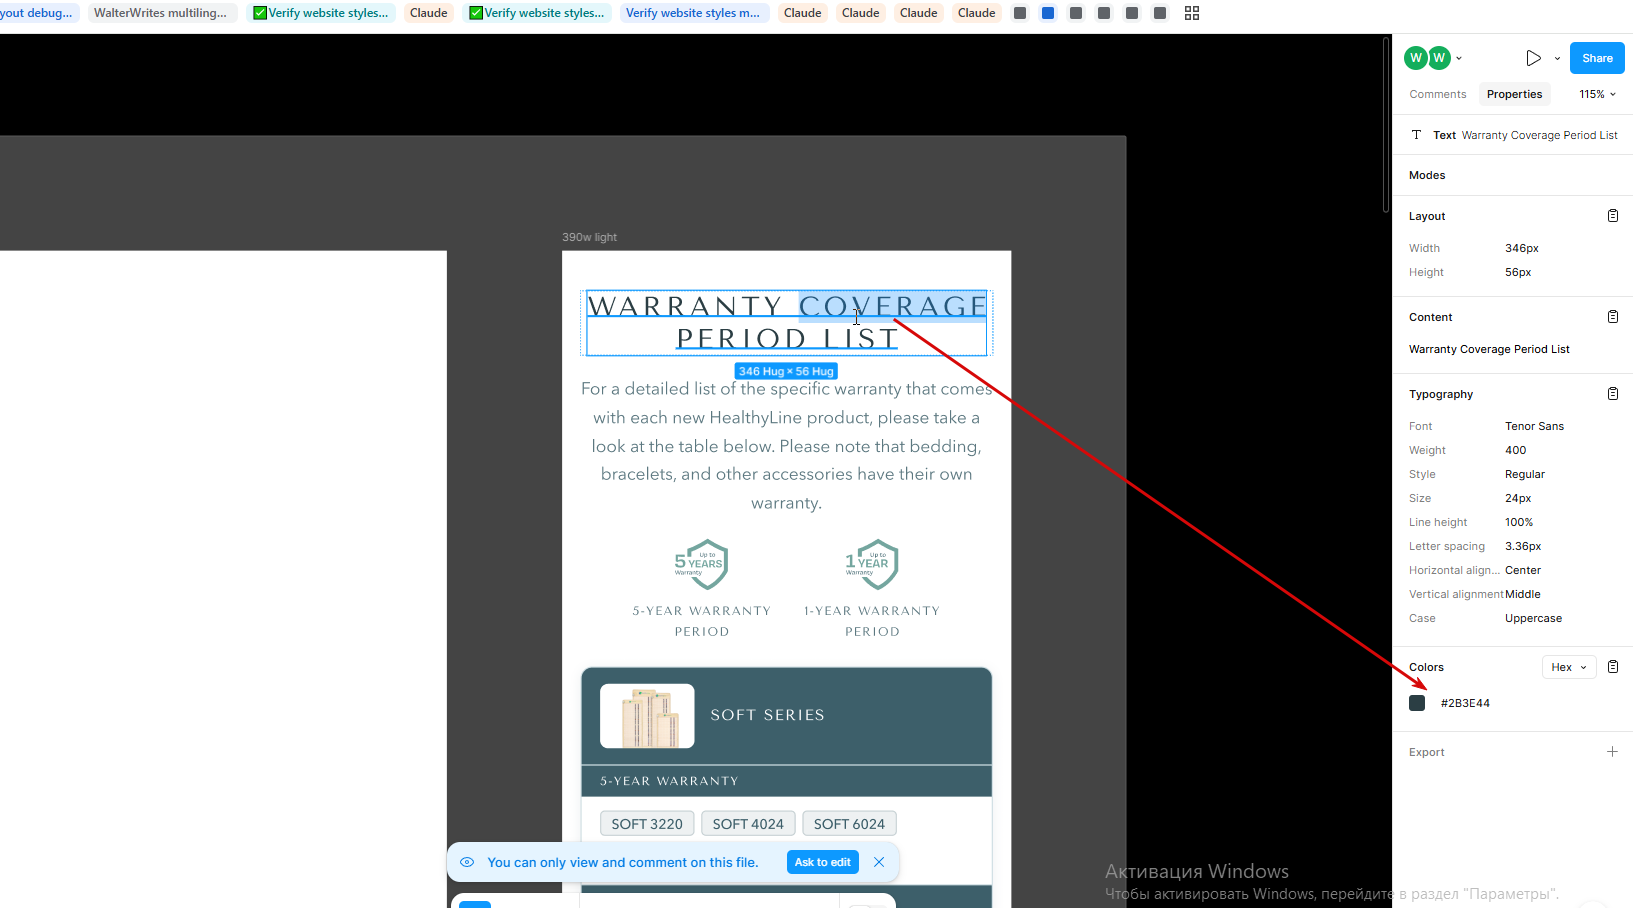This screenshot has height=908, width=1633.
Task: Open the 'yout debug...' browser tab
Action: coord(38,13)
